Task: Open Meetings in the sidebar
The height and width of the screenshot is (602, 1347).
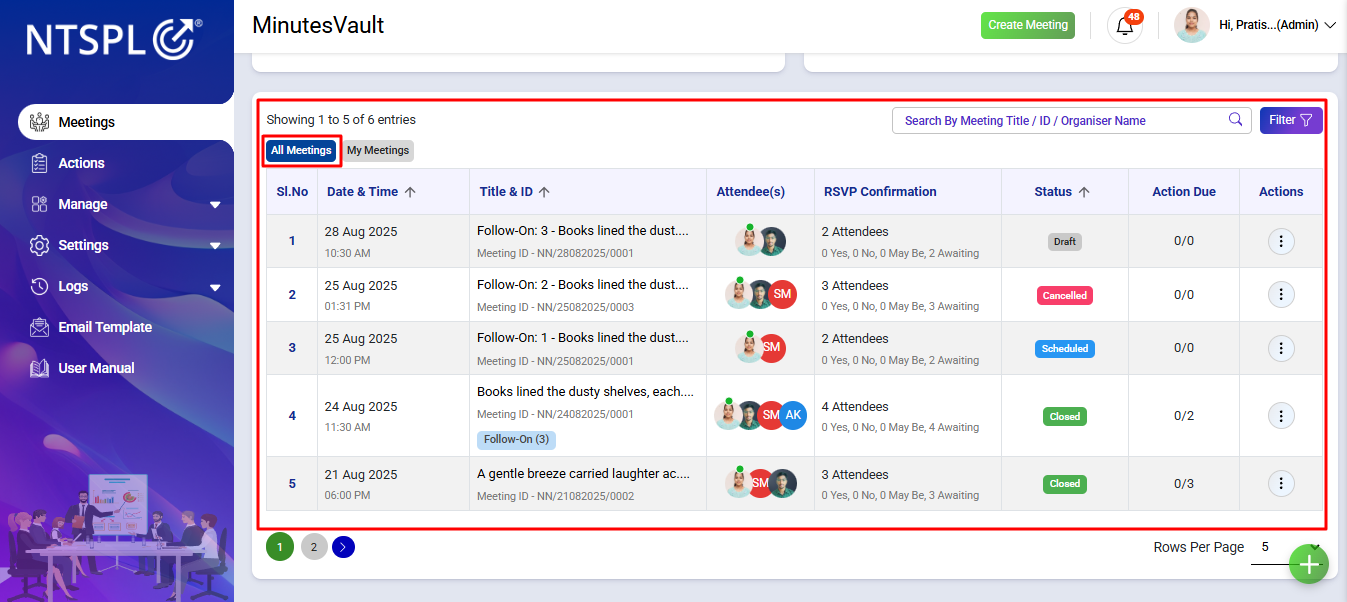Action: pos(126,122)
